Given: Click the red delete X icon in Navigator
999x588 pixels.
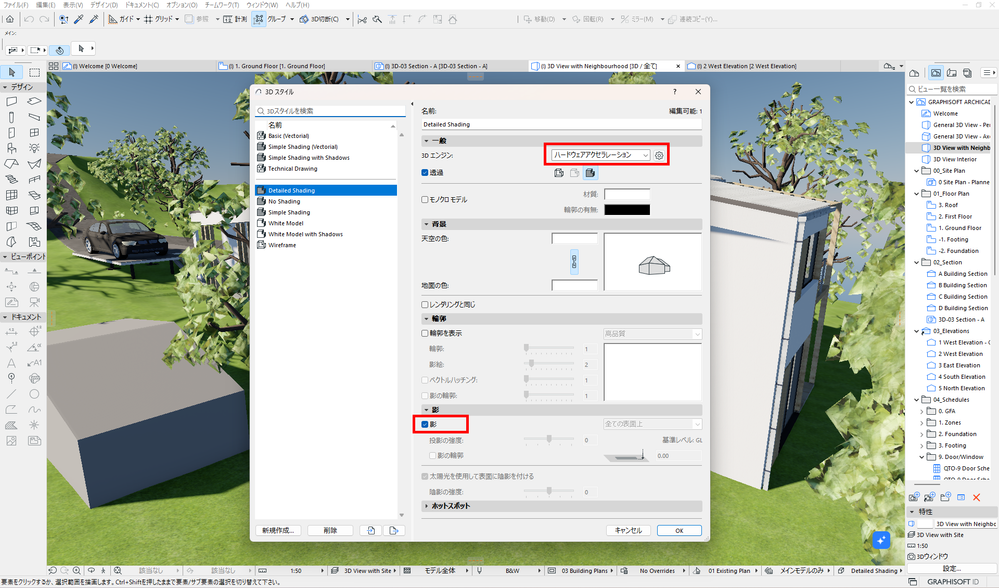Looking at the screenshot, I should (976, 497).
